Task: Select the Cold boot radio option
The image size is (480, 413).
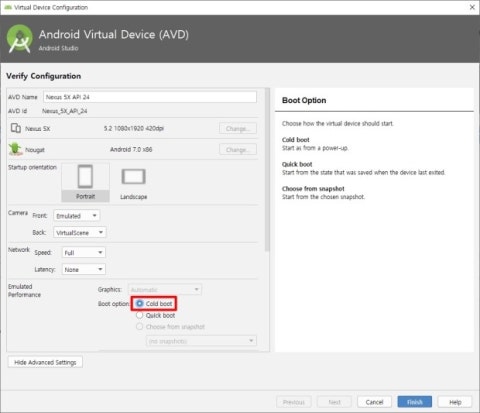Action: pos(140,303)
